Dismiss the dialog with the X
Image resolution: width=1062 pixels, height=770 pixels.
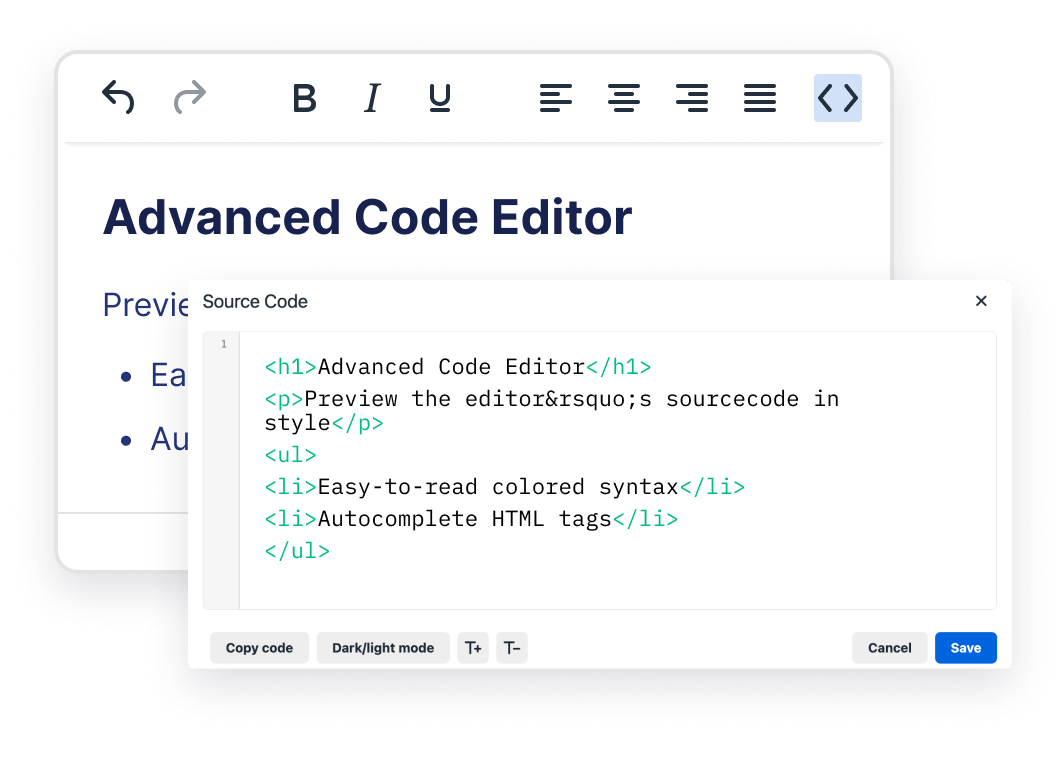click(981, 301)
